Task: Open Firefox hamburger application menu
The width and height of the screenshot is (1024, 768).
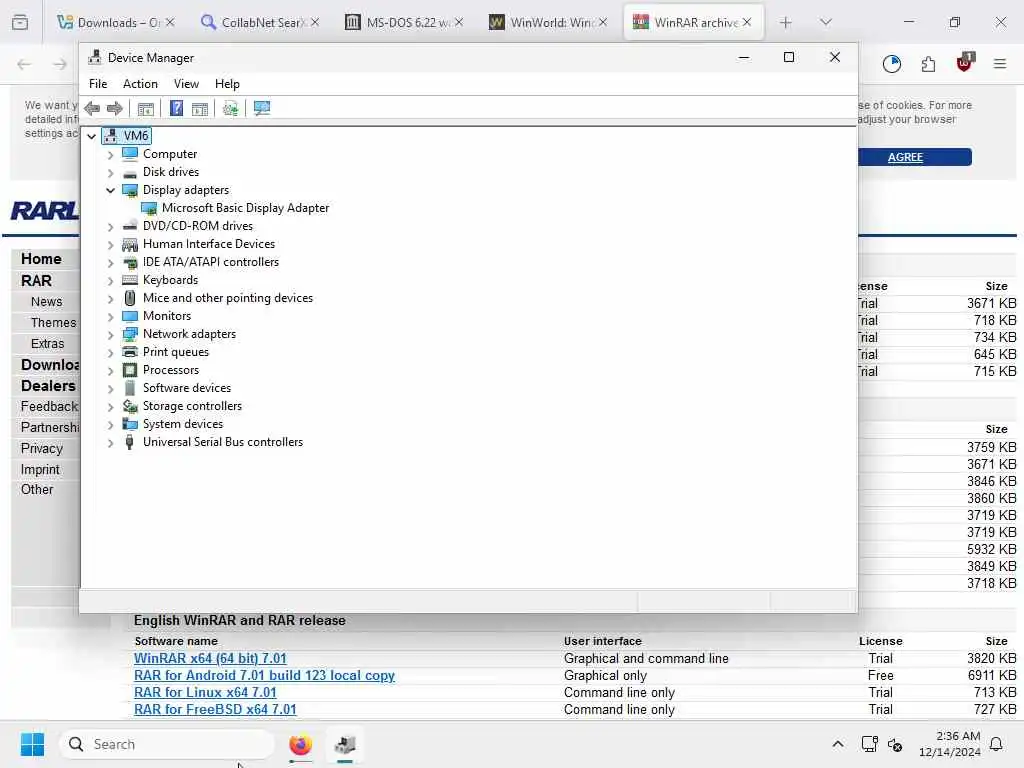Action: pos(1000,64)
